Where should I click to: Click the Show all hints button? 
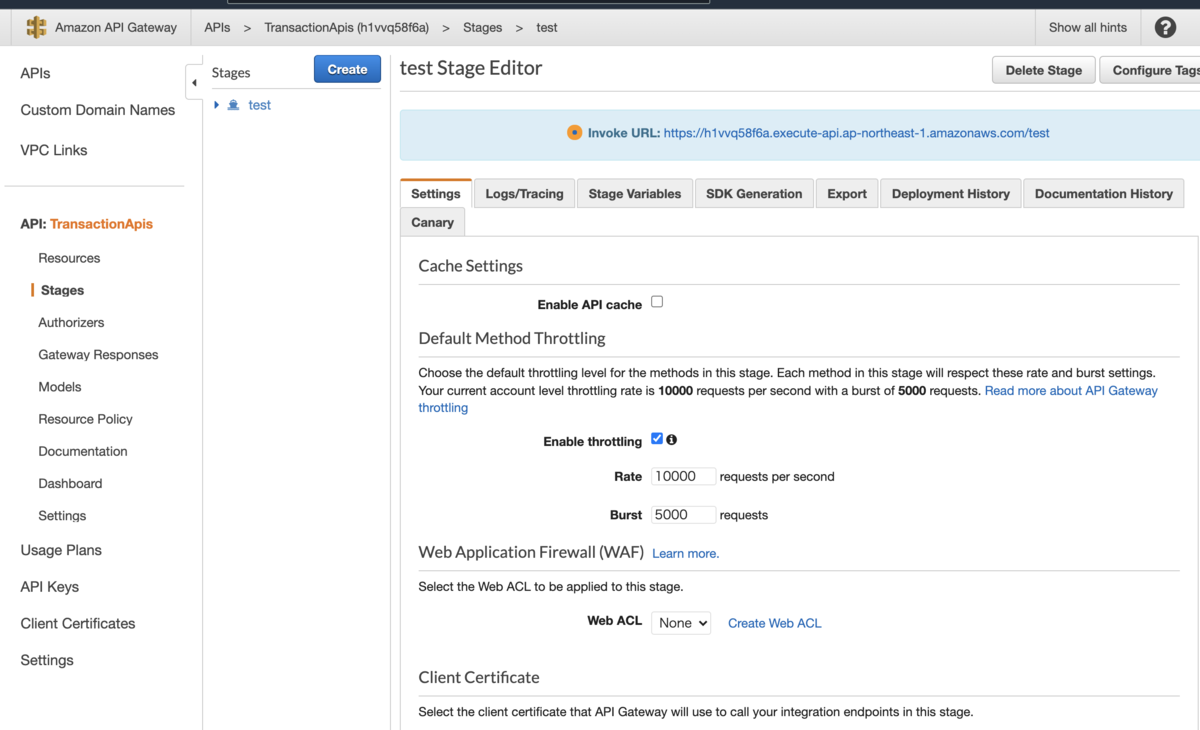[1088, 28]
